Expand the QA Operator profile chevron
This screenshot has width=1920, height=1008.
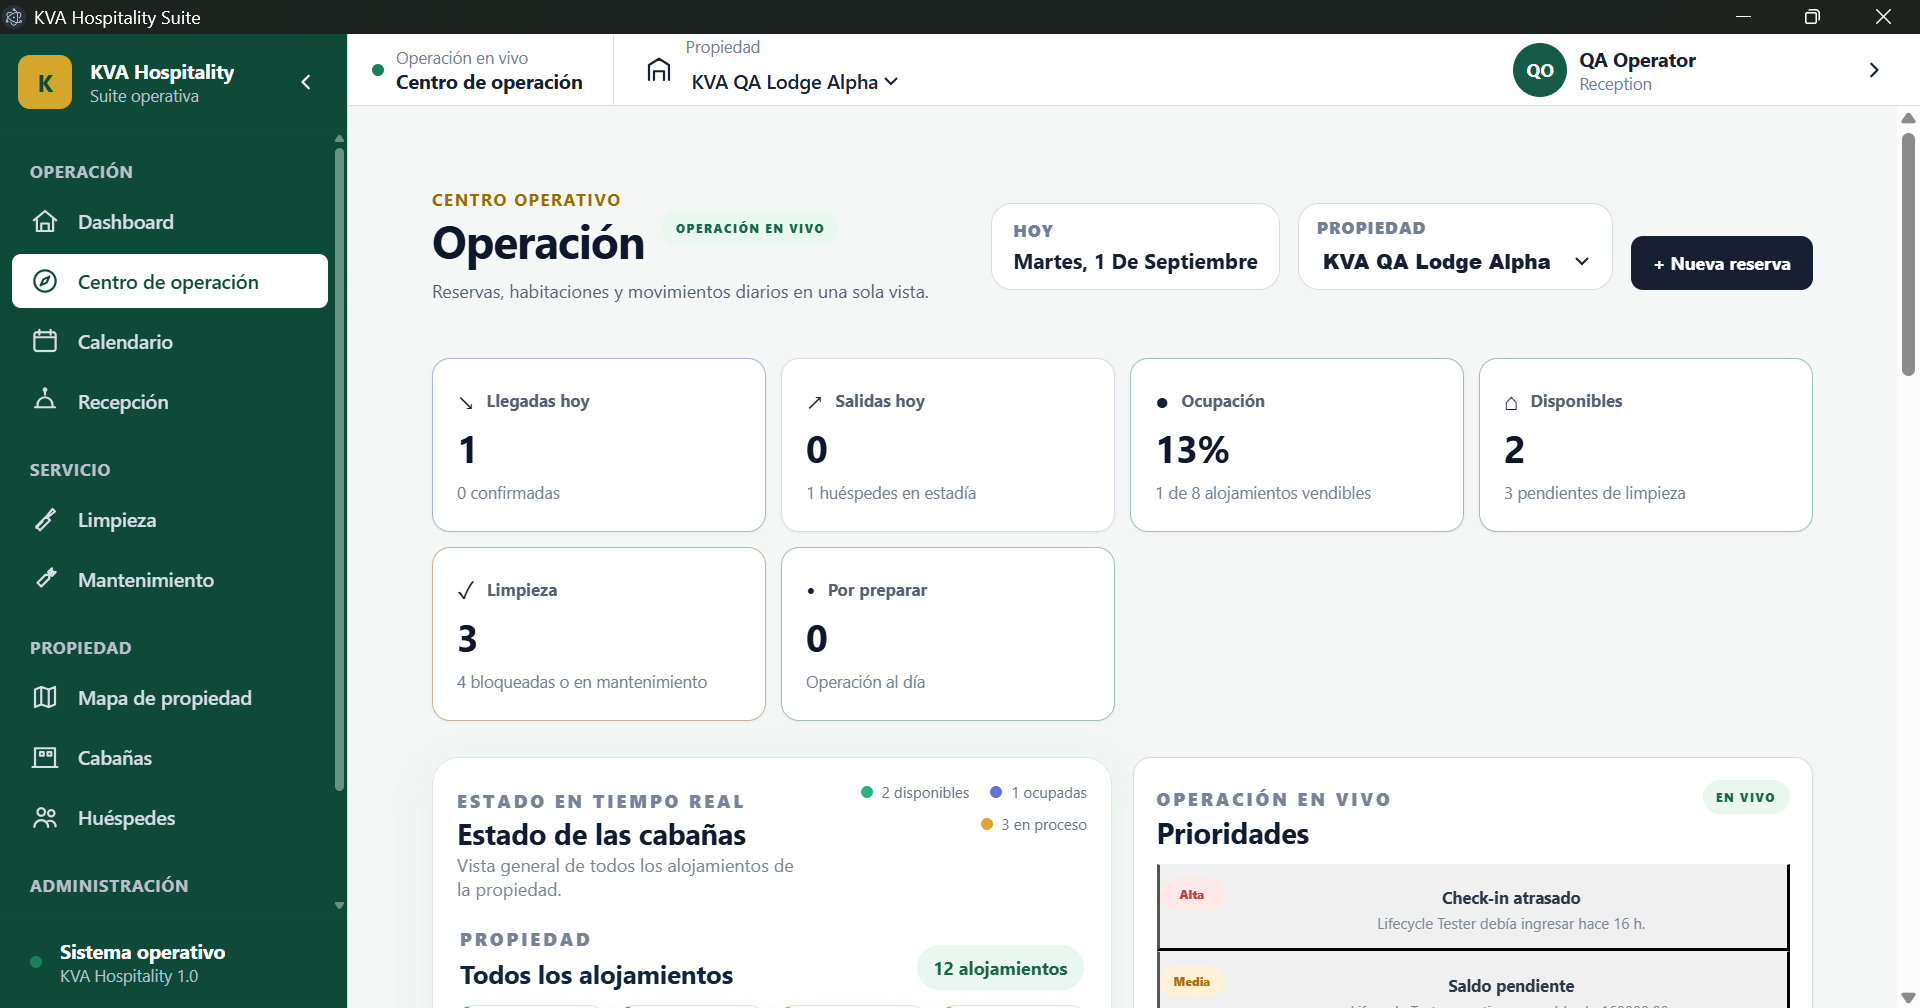click(x=1874, y=70)
